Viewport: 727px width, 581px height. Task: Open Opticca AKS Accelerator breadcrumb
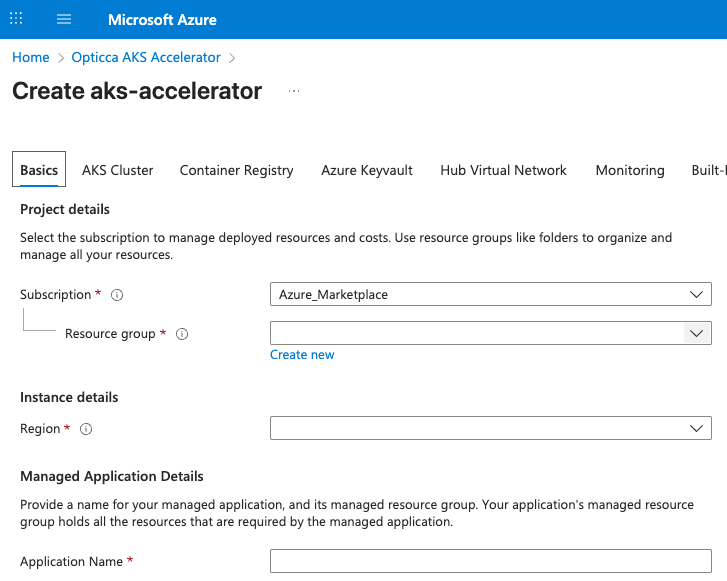tap(146, 58)
